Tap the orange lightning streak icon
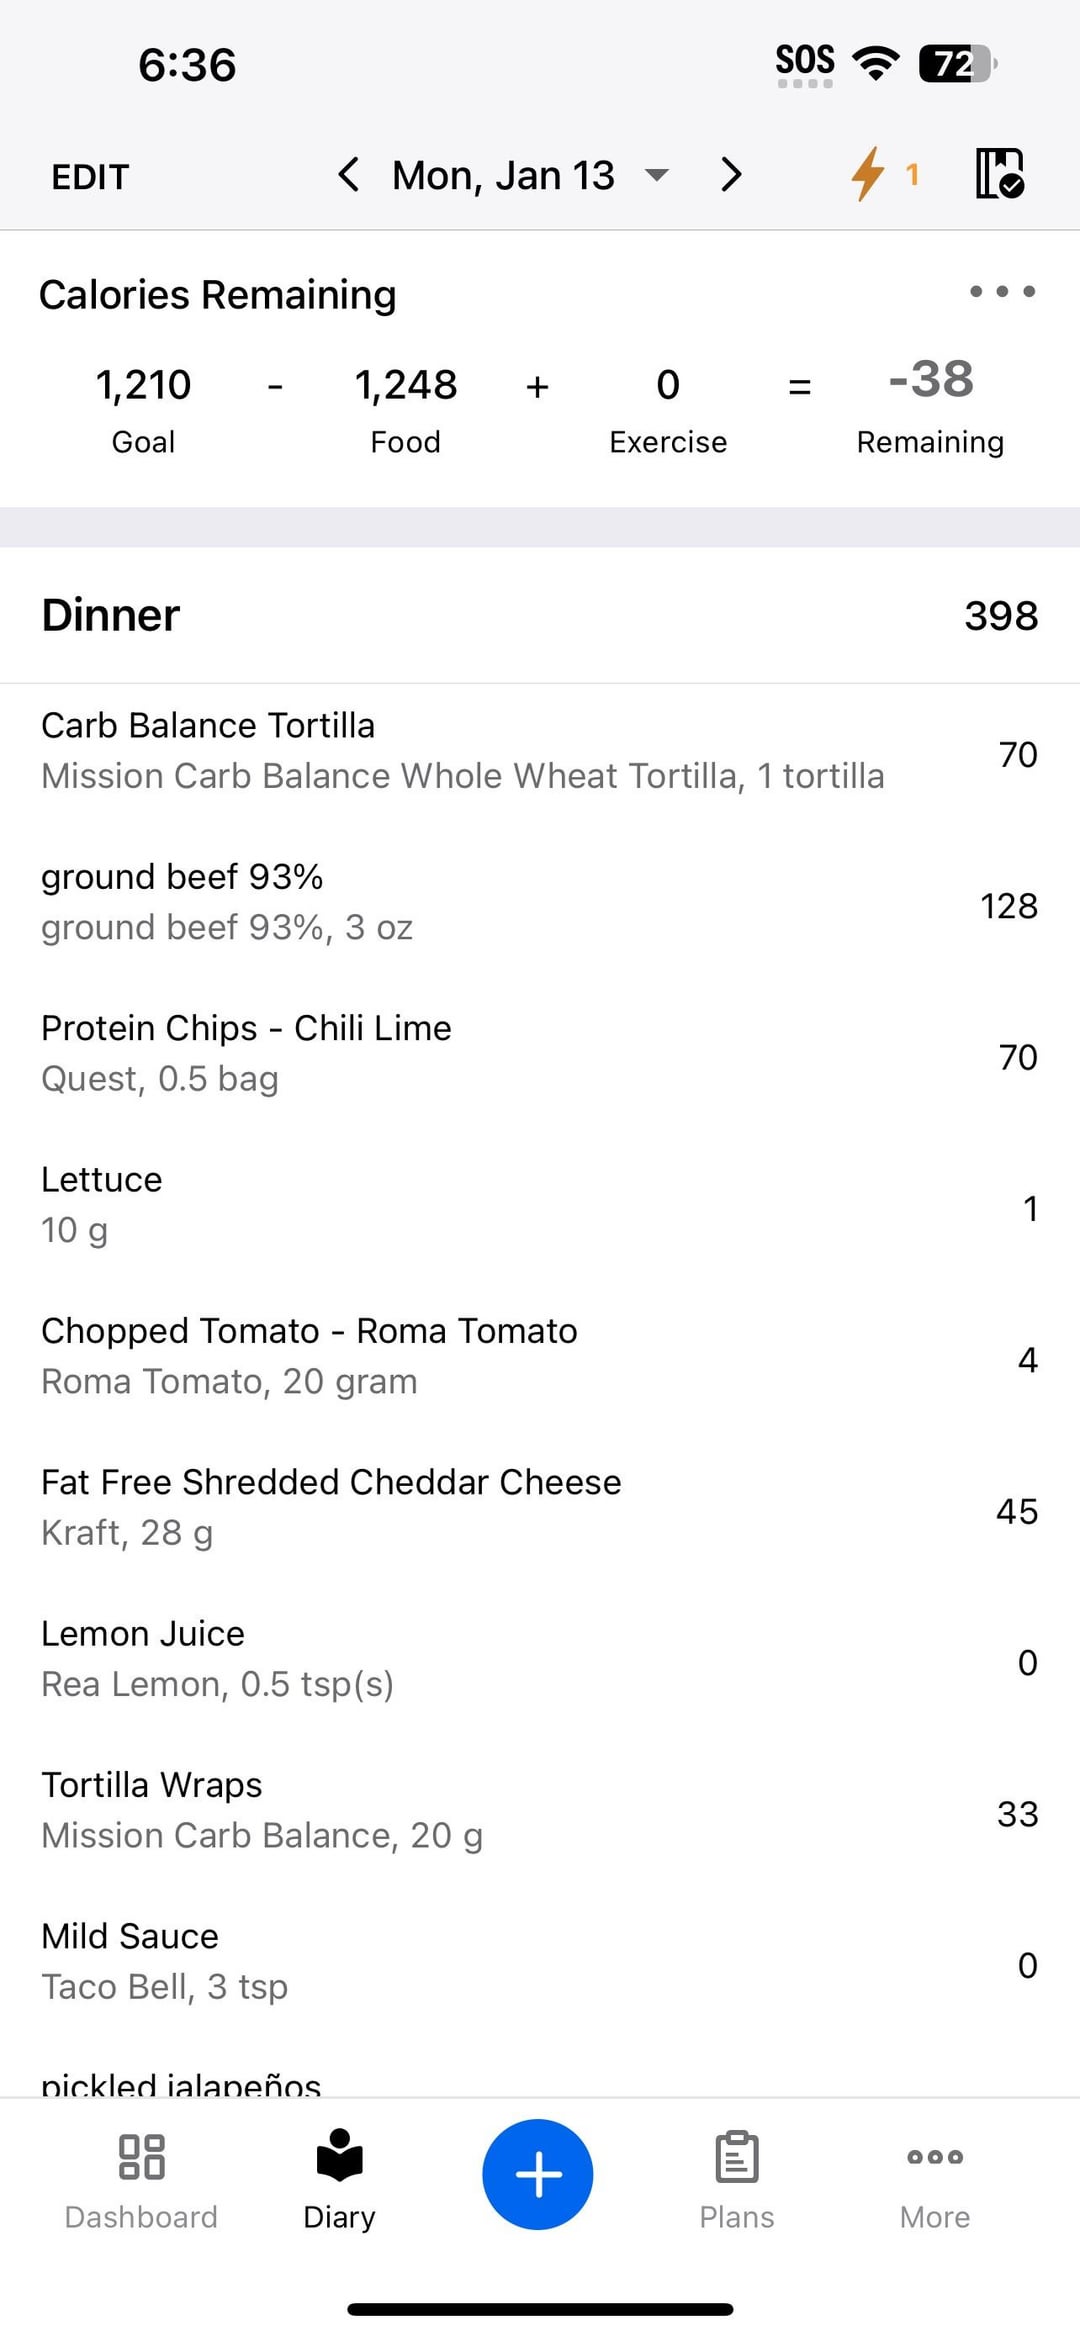The width and height of the screenshot is (1080, 2336). point(868,174)
